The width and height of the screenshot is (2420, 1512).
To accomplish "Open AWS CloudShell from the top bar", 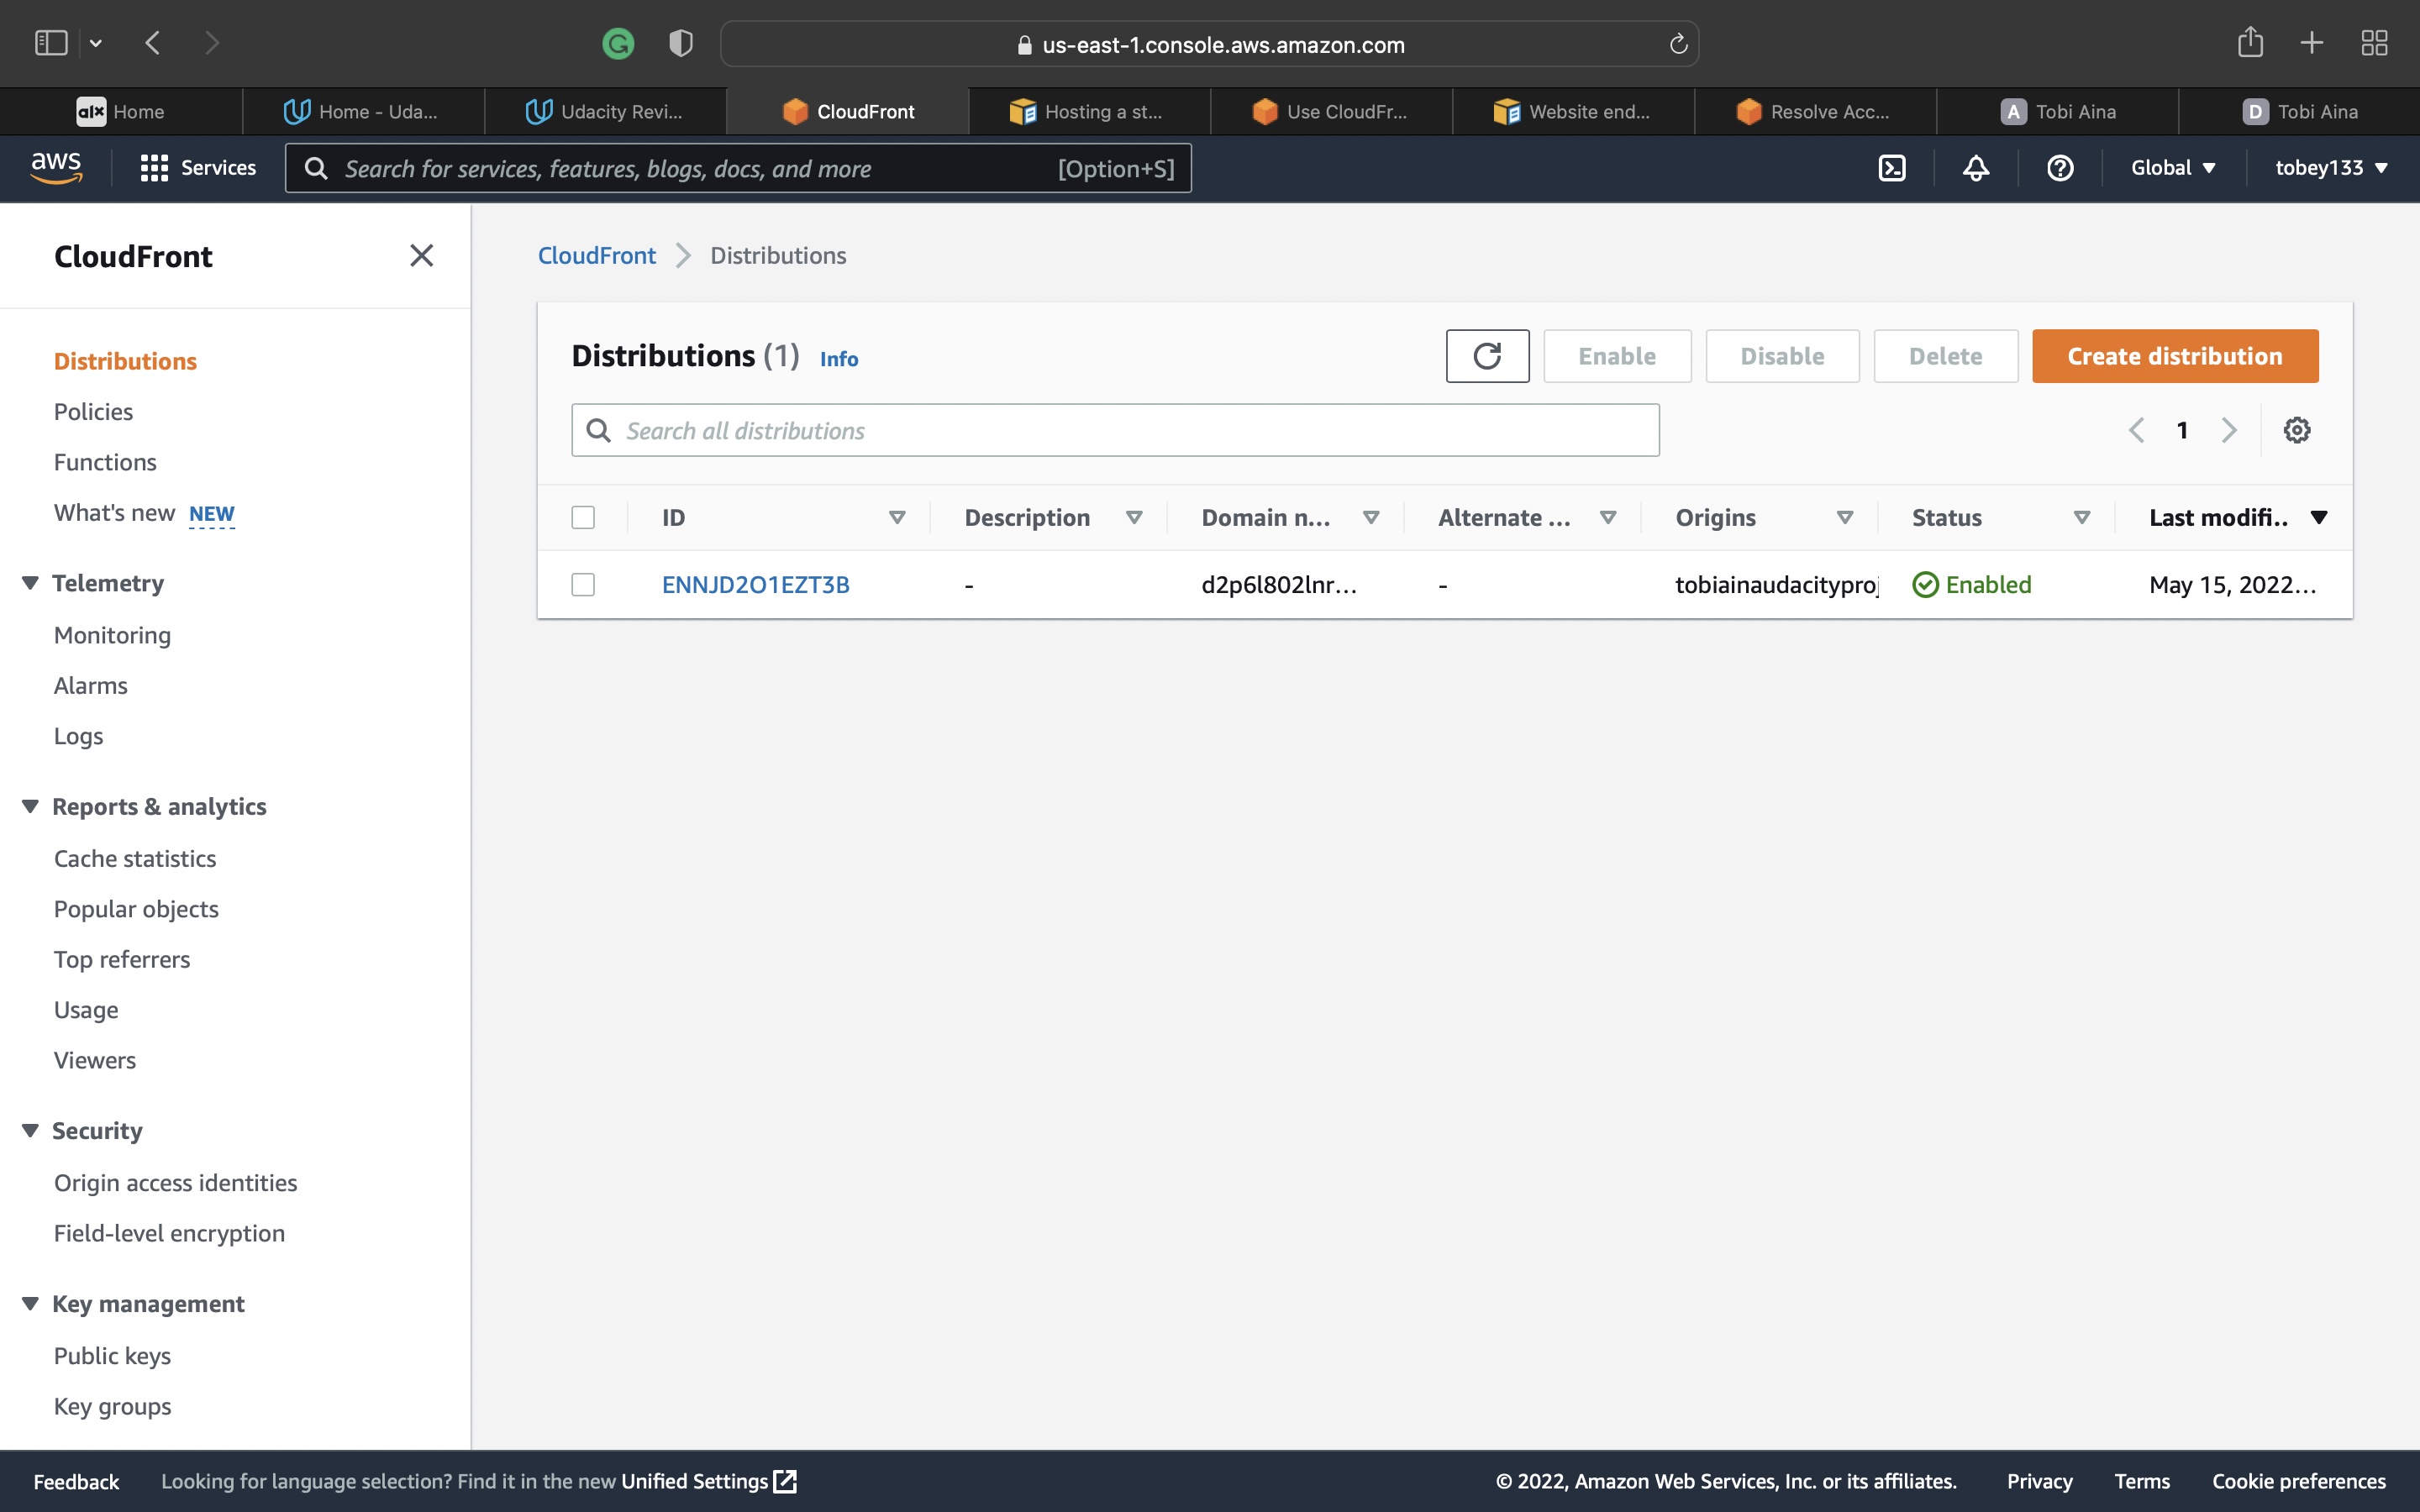I will 1893,168.
